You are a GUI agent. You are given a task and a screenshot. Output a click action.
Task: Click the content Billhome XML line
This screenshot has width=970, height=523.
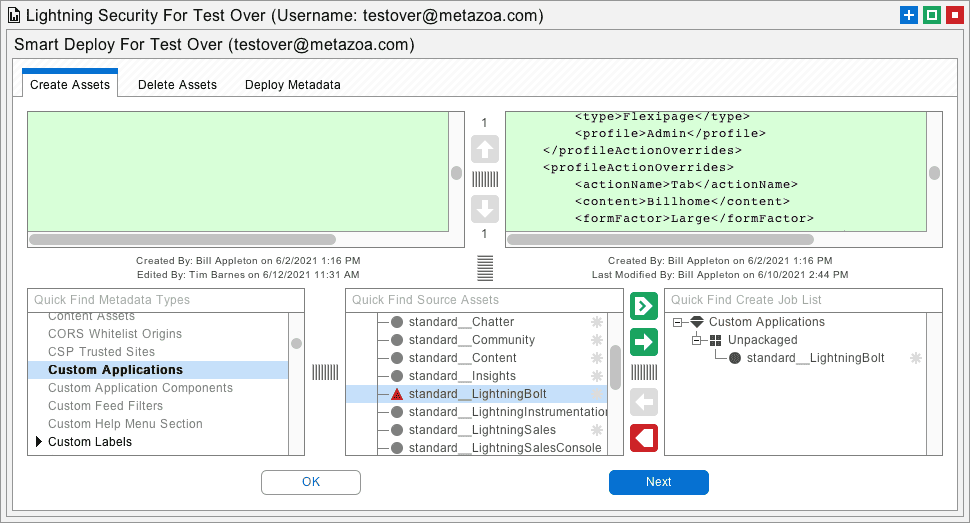click(x=682, y=202)
